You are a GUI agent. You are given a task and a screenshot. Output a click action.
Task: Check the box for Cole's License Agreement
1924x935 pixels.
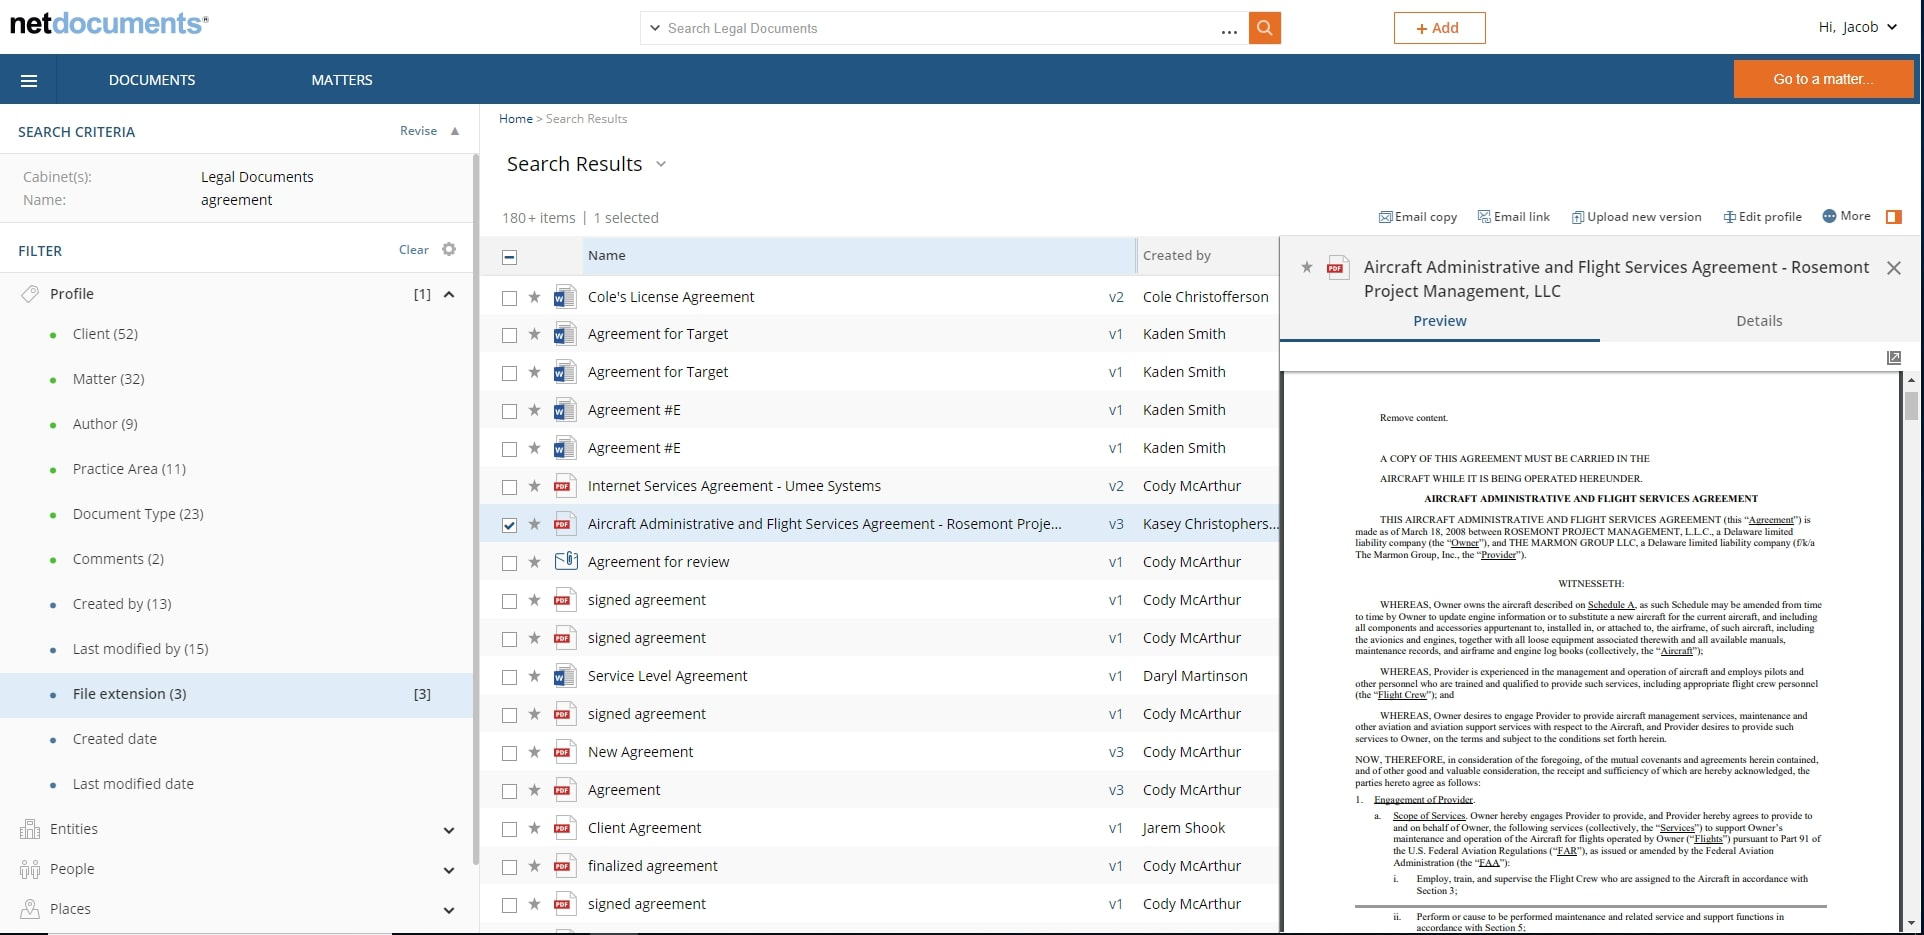coord(510,297)
